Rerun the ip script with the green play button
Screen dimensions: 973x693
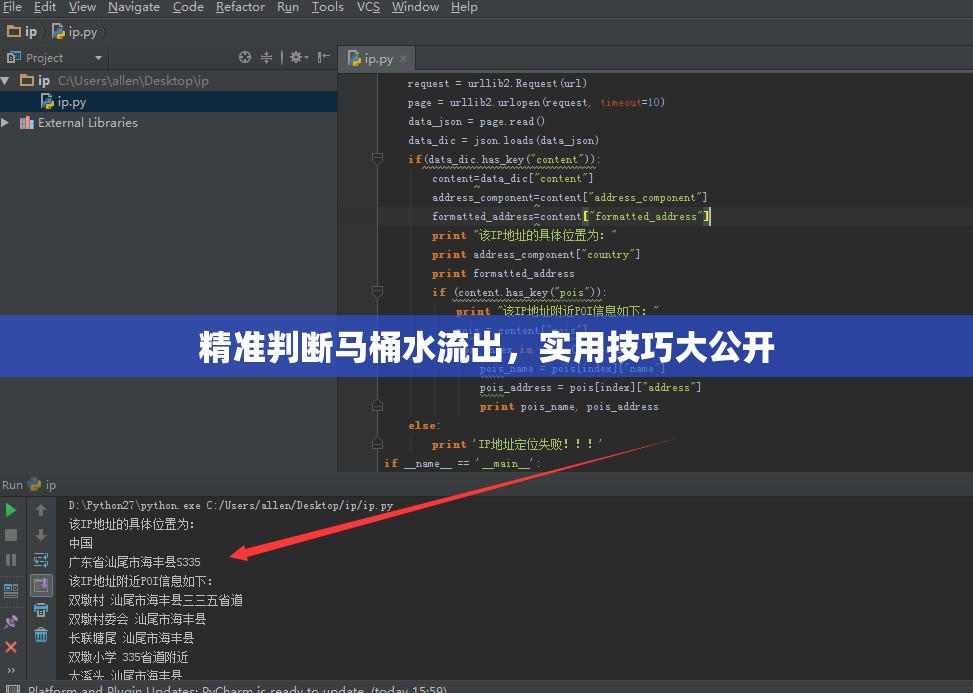click(x=11, y=510)
